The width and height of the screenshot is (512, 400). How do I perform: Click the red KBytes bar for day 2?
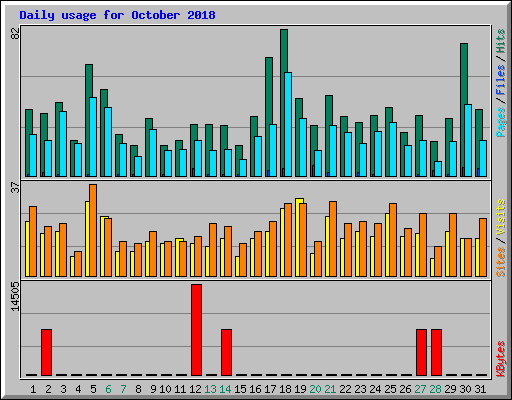coord(46,352)
